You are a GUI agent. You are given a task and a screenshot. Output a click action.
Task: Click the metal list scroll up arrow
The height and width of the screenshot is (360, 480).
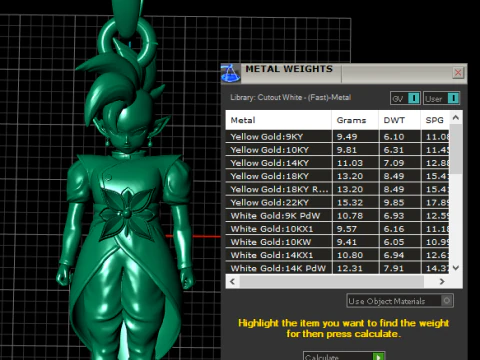coord(456,118)
